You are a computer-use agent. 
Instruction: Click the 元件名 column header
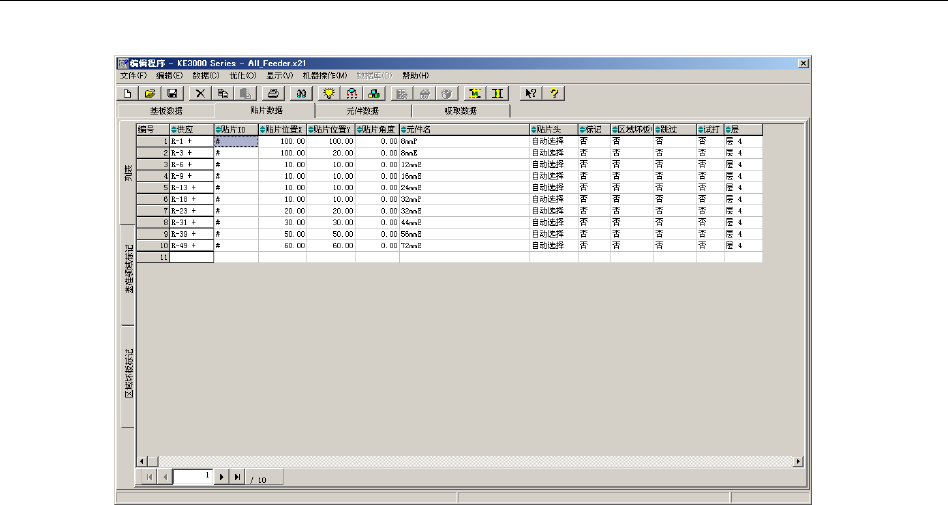(463, 130)
